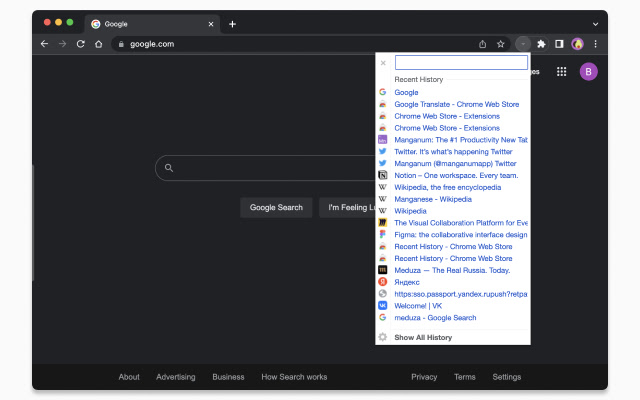
Task: Bookmark this page with the star icon
Action: click(x=500, y=44)
